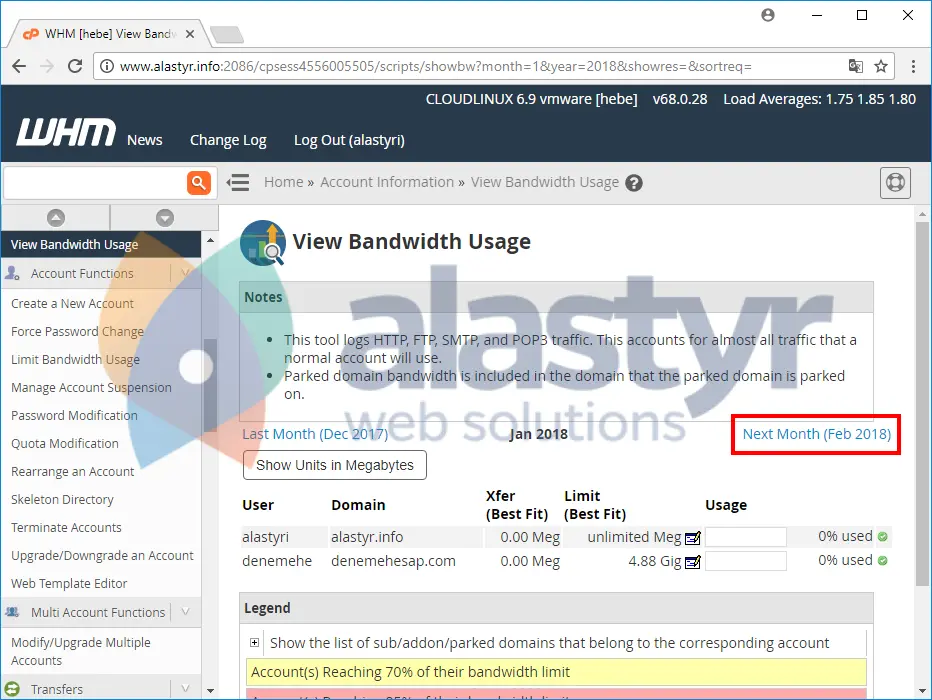Screen dimensions: 932x700
Task: Jump up the sidebar with up arrow
Action: pyautogui.click(x=56, y=218)
